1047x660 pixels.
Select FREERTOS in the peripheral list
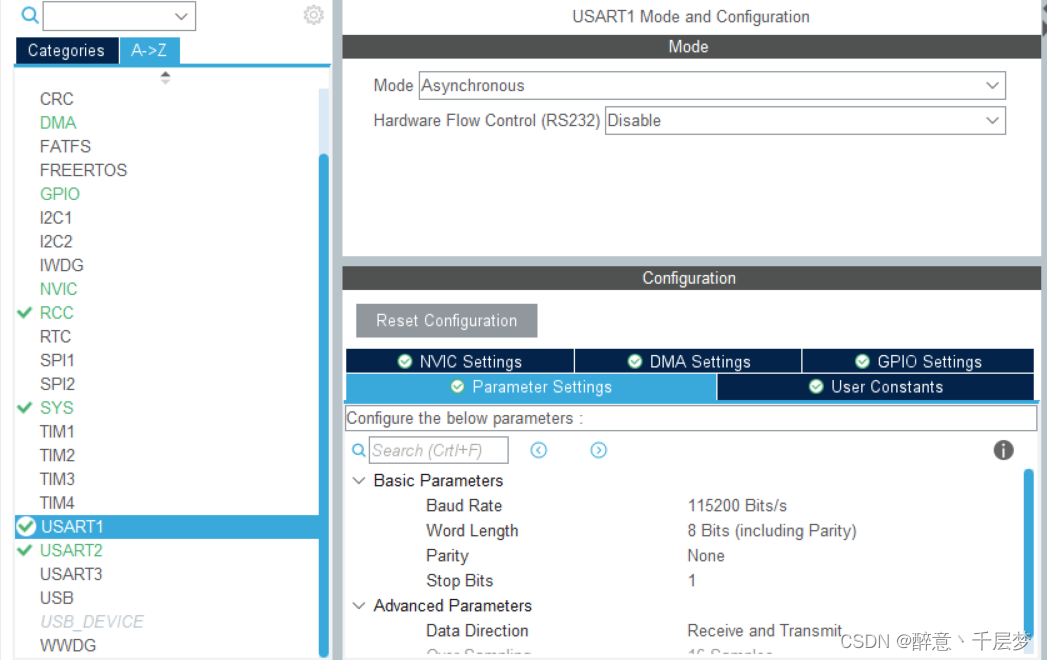83,170
